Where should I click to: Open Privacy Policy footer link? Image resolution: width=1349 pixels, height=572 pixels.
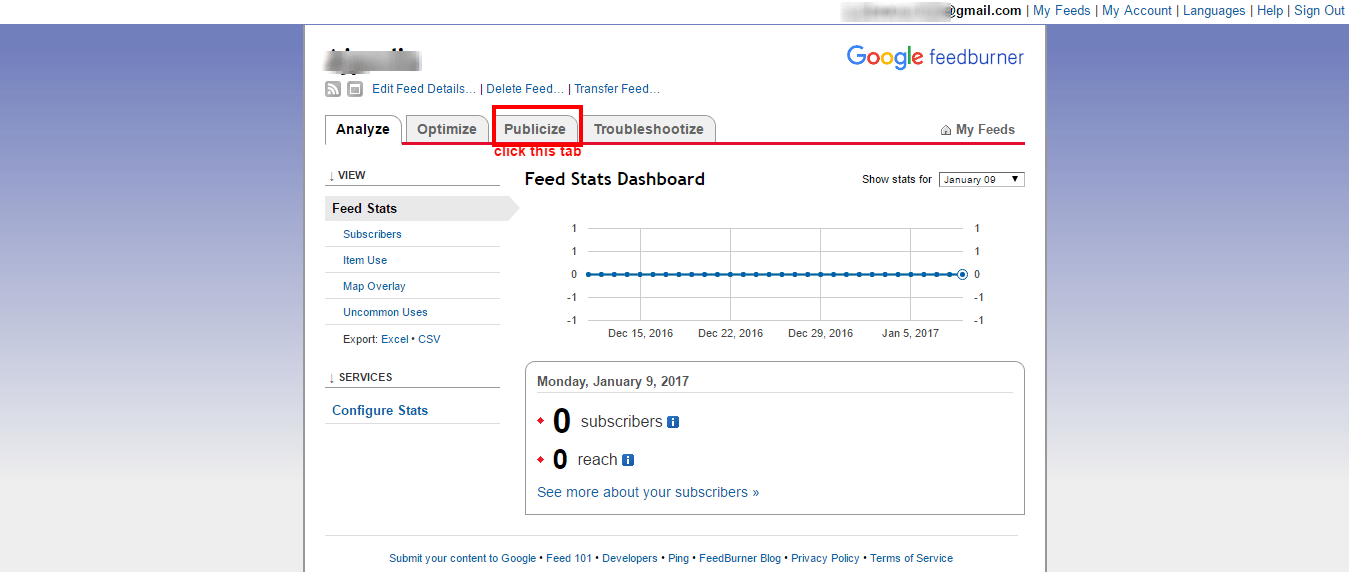[825, 558]
